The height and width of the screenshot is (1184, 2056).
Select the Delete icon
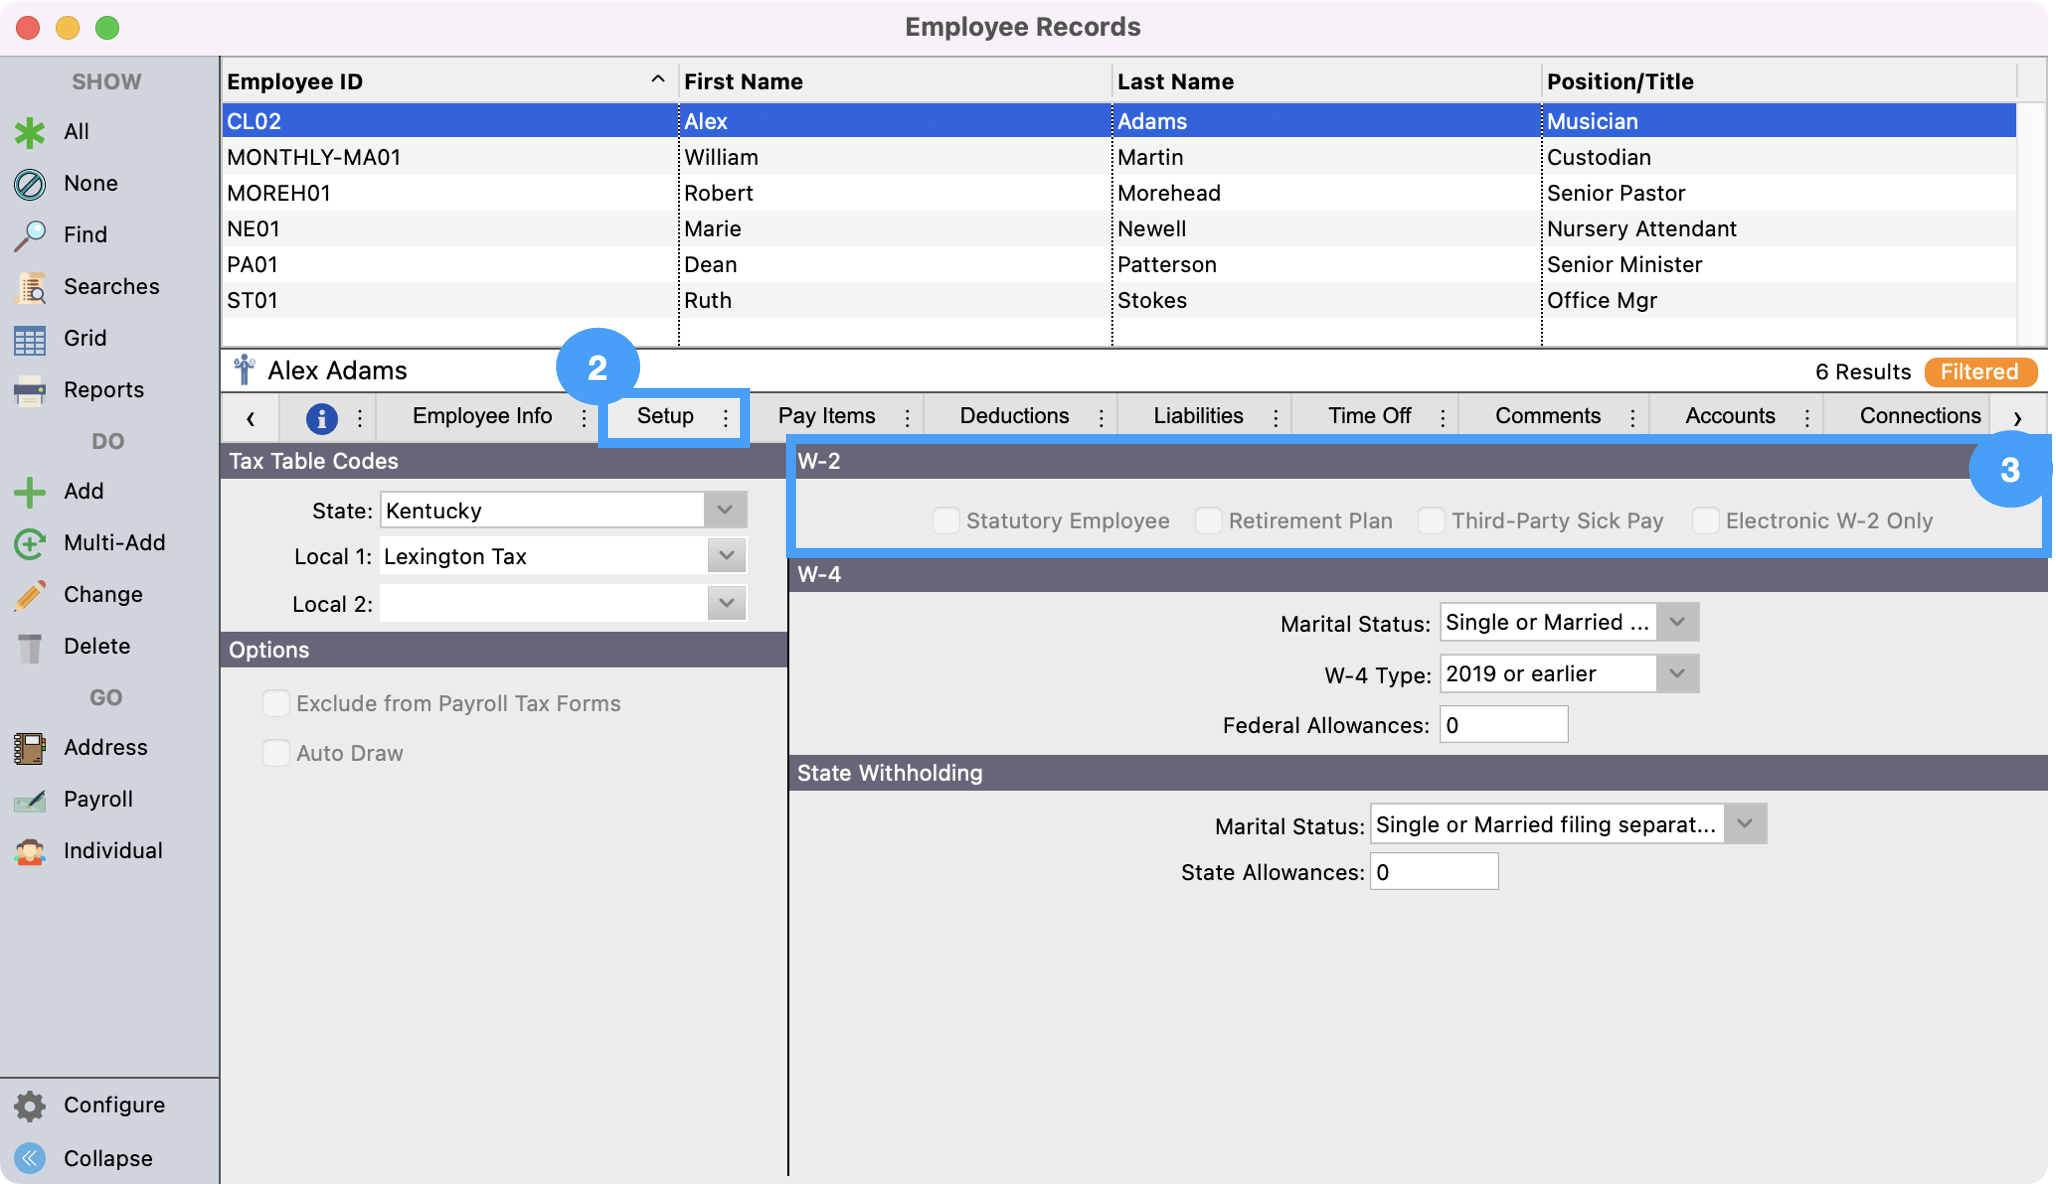pyautogui.click(x=30, y=645)
